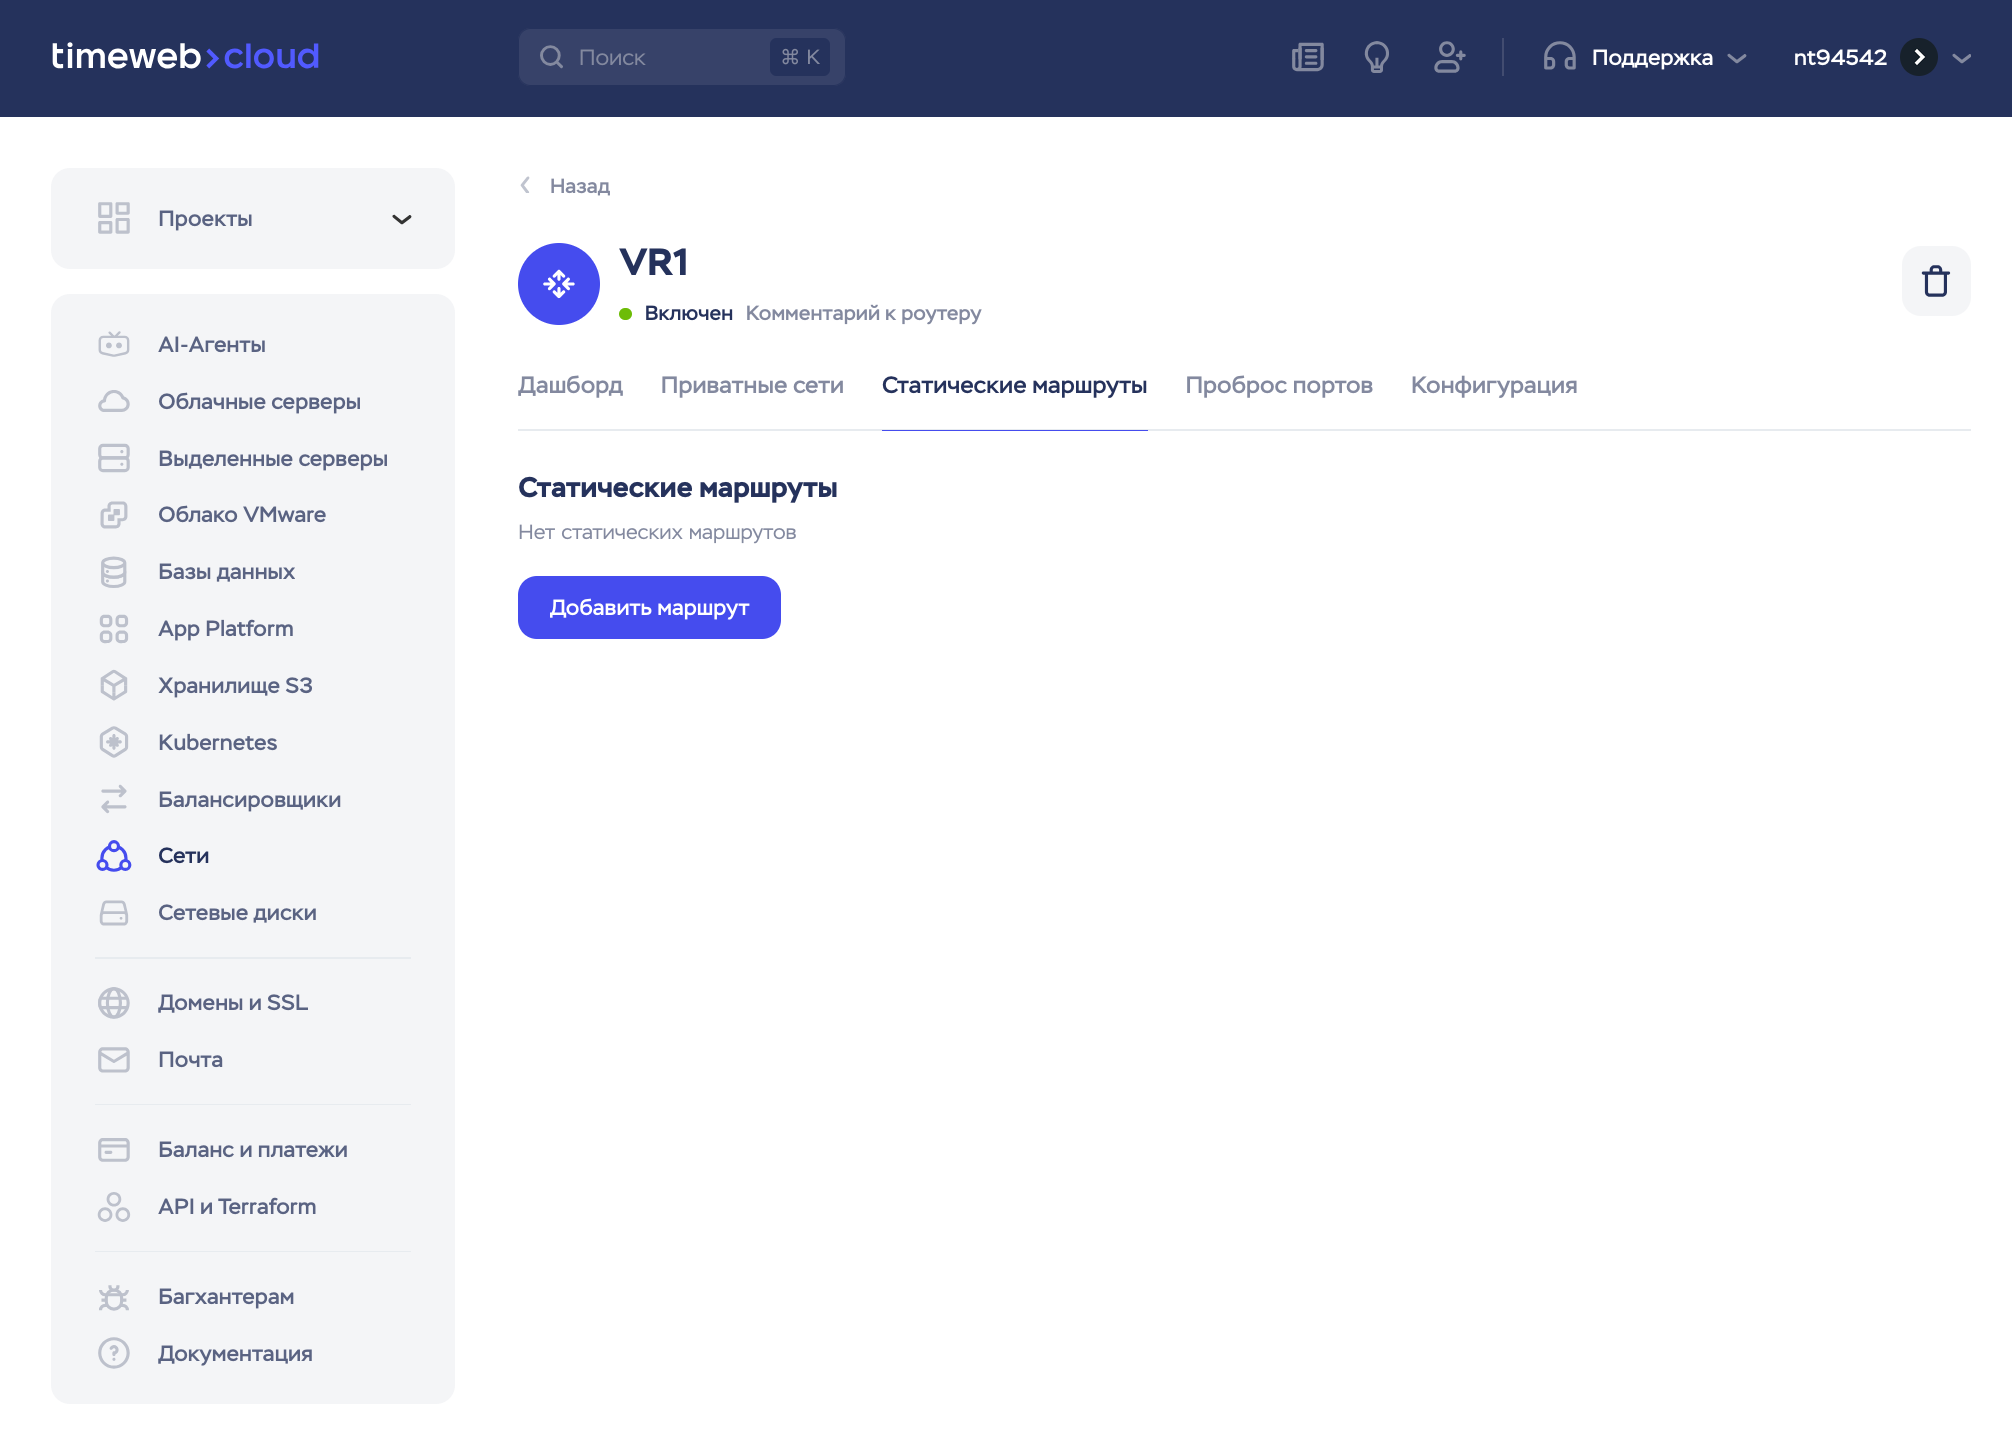Edit the Комментарий к роутеру text
The width and height of the screenshot is (2012, 1452).
863,314
